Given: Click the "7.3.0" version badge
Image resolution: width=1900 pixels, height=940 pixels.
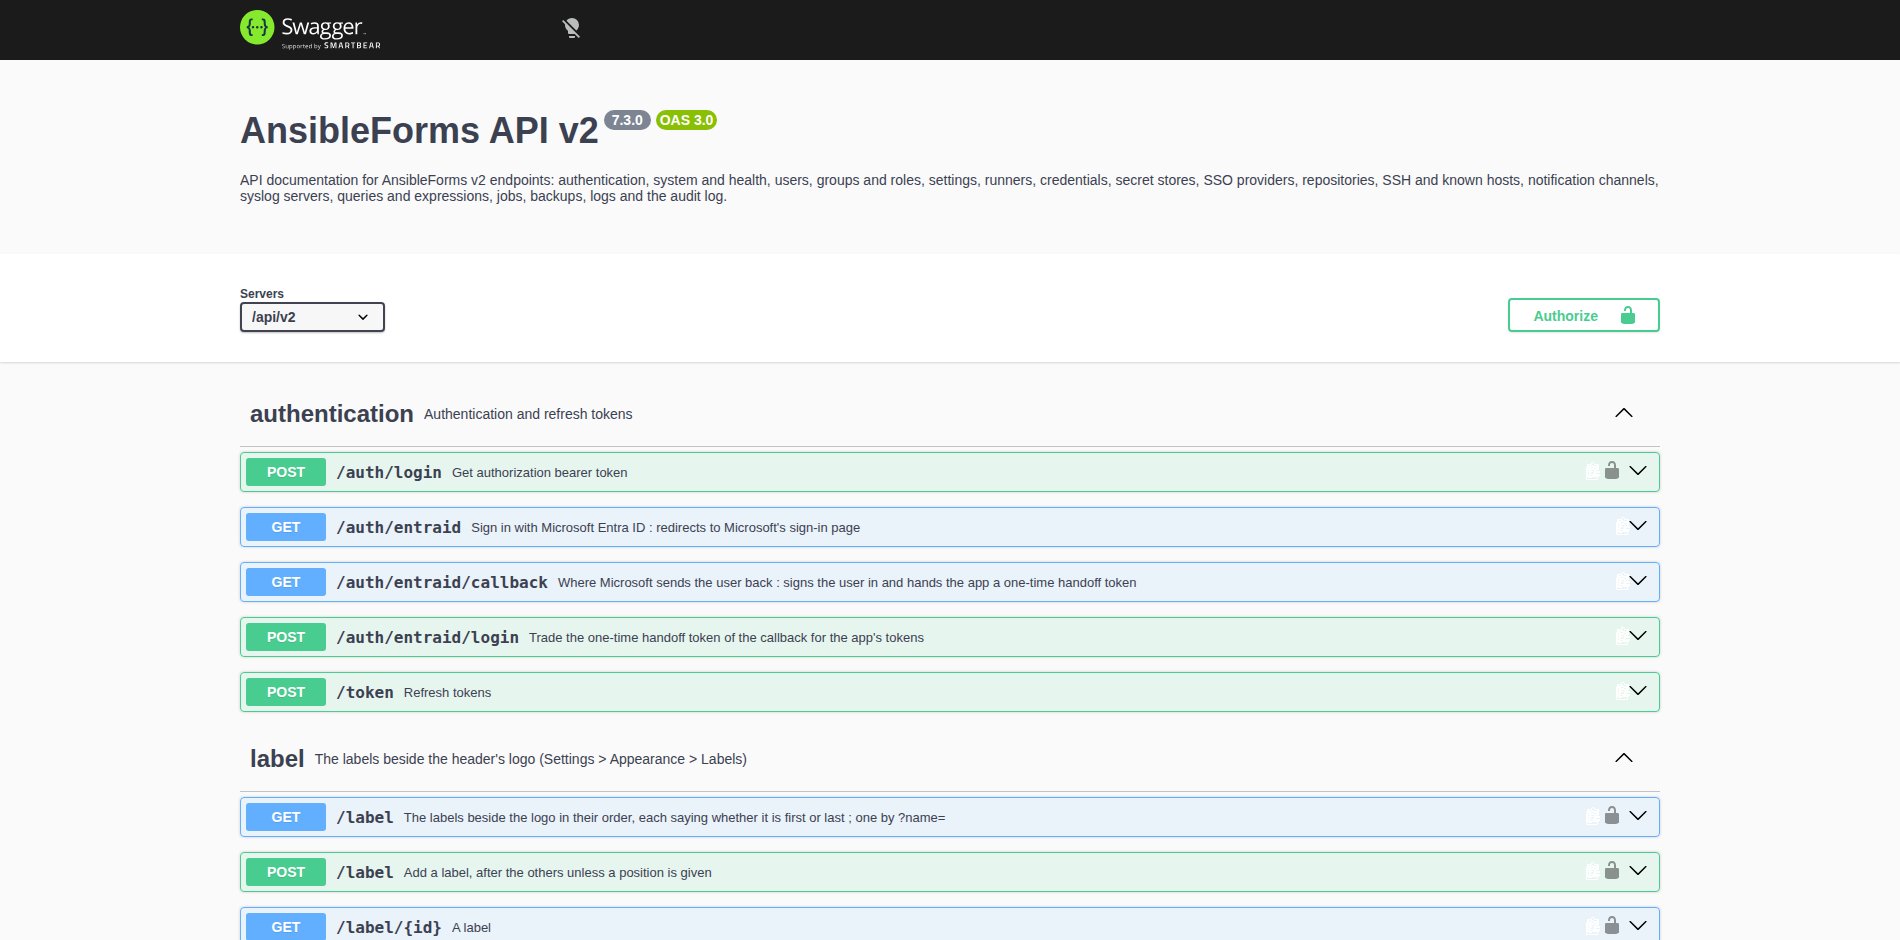Looking at the screenshot, I should tap(627, 120).
